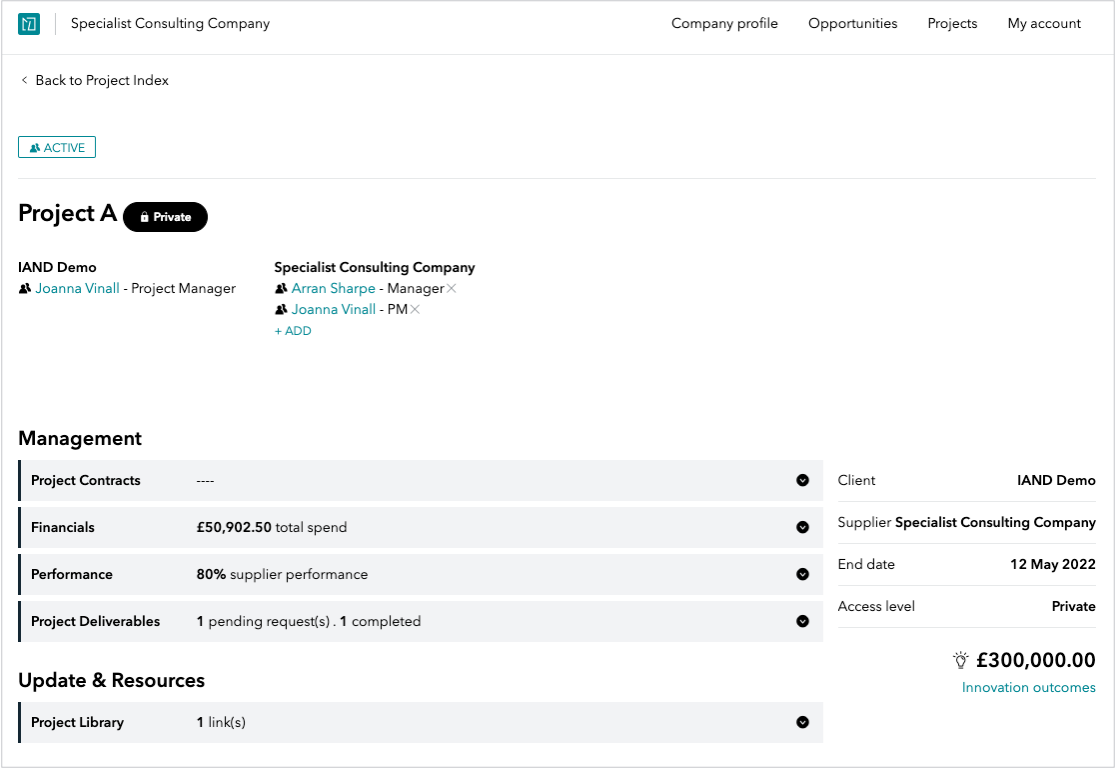Open Innovation outcomes link
Viewport: 1116px width, 768px height.
(1028, 688)
